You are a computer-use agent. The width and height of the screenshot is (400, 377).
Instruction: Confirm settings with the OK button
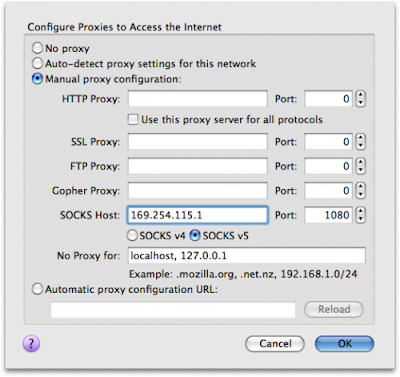pyautogui.click(x=344, y=344)
